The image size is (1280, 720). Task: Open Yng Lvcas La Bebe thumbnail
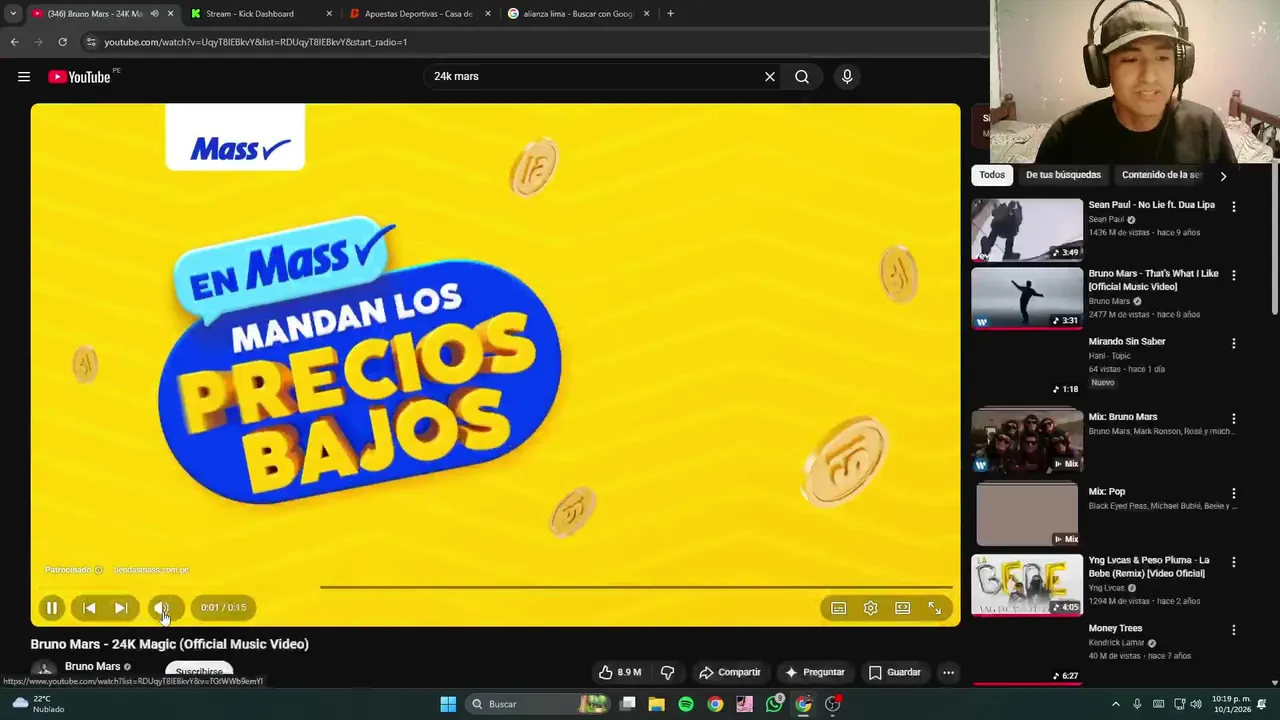[1027, 585]
